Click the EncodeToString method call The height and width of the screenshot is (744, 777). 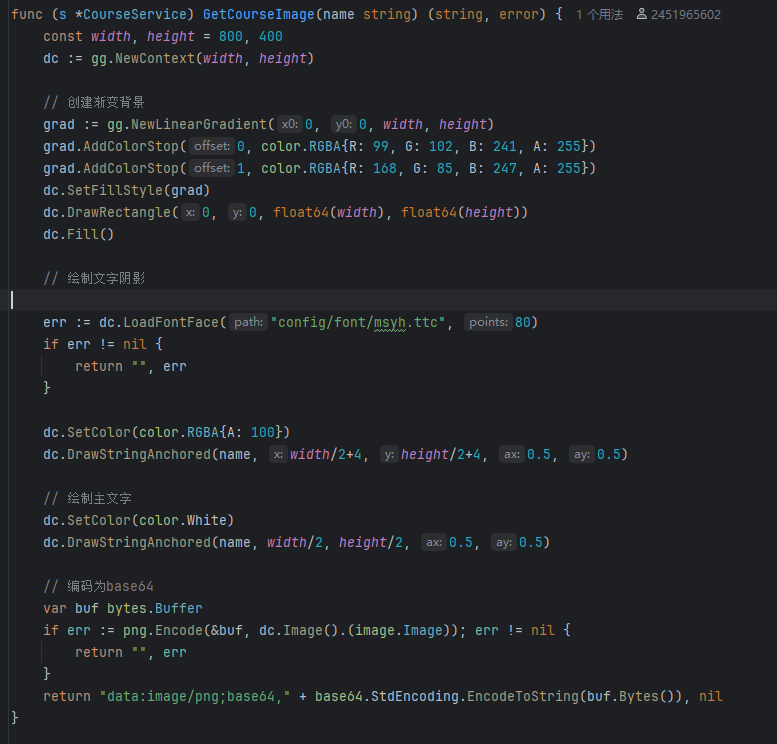pyautogui.click(x=523, y=696)
